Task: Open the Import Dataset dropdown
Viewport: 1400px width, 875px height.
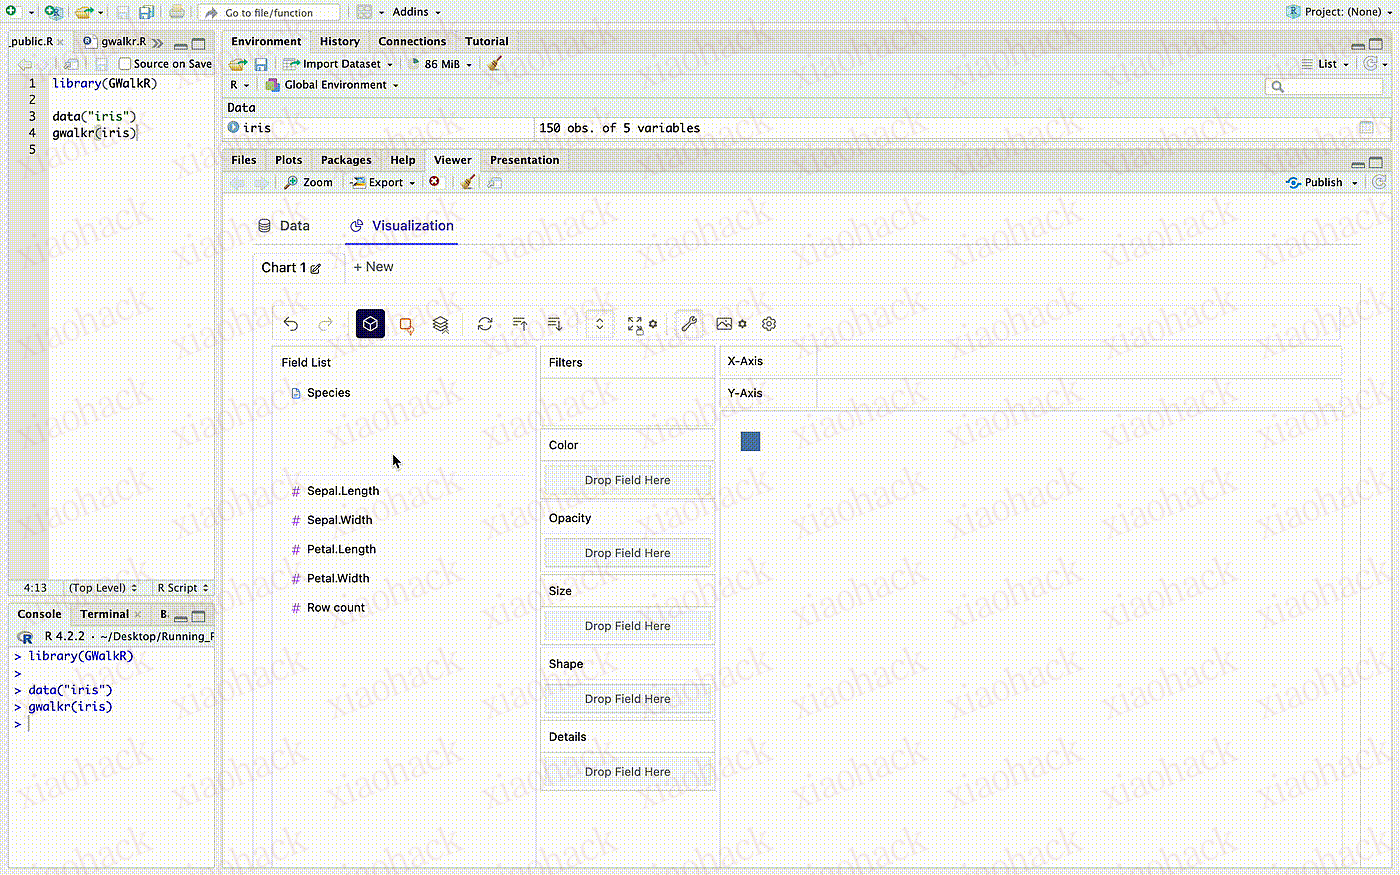Action: 340,64
